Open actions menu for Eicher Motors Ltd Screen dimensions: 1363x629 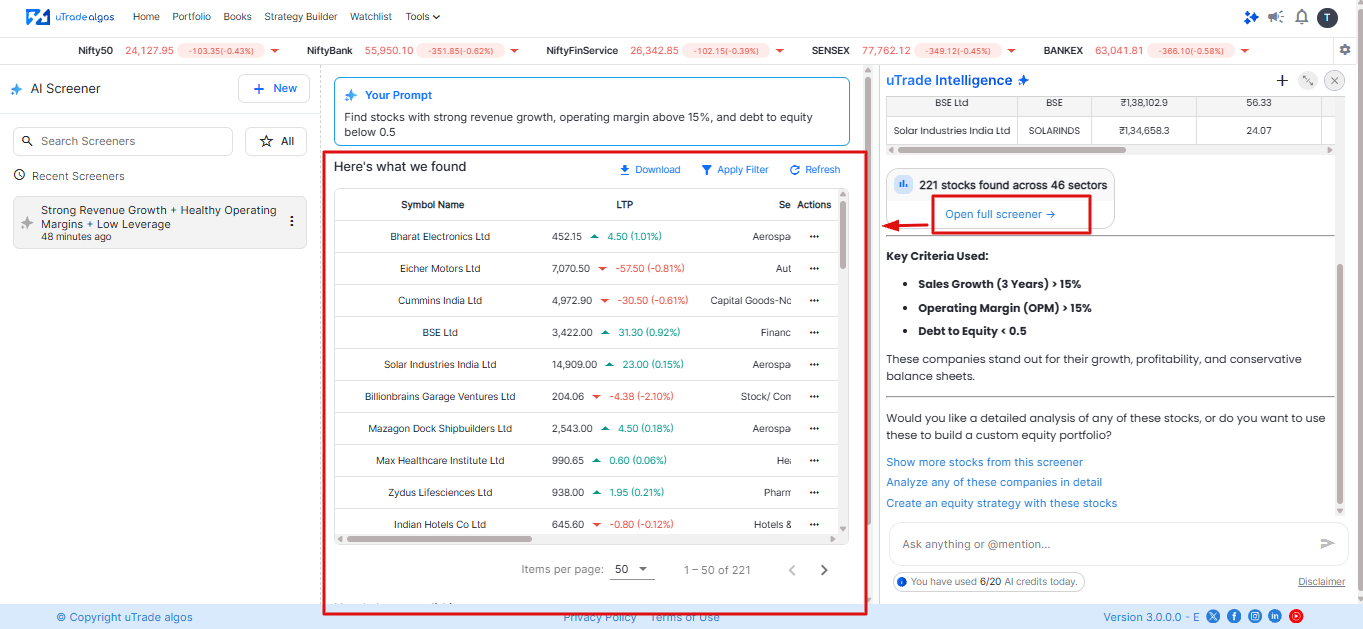click(x=814, y=269)
